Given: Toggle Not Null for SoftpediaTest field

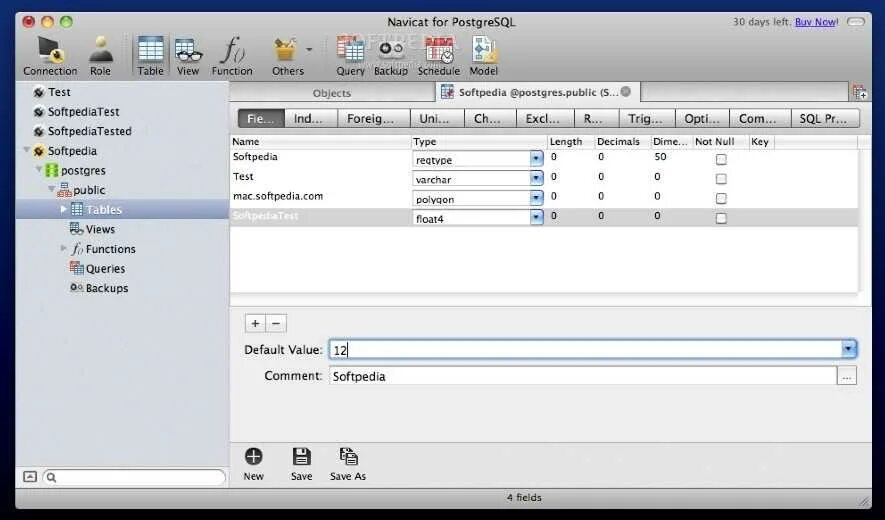Looking at the screenshot, I should [x=721, y=219].
